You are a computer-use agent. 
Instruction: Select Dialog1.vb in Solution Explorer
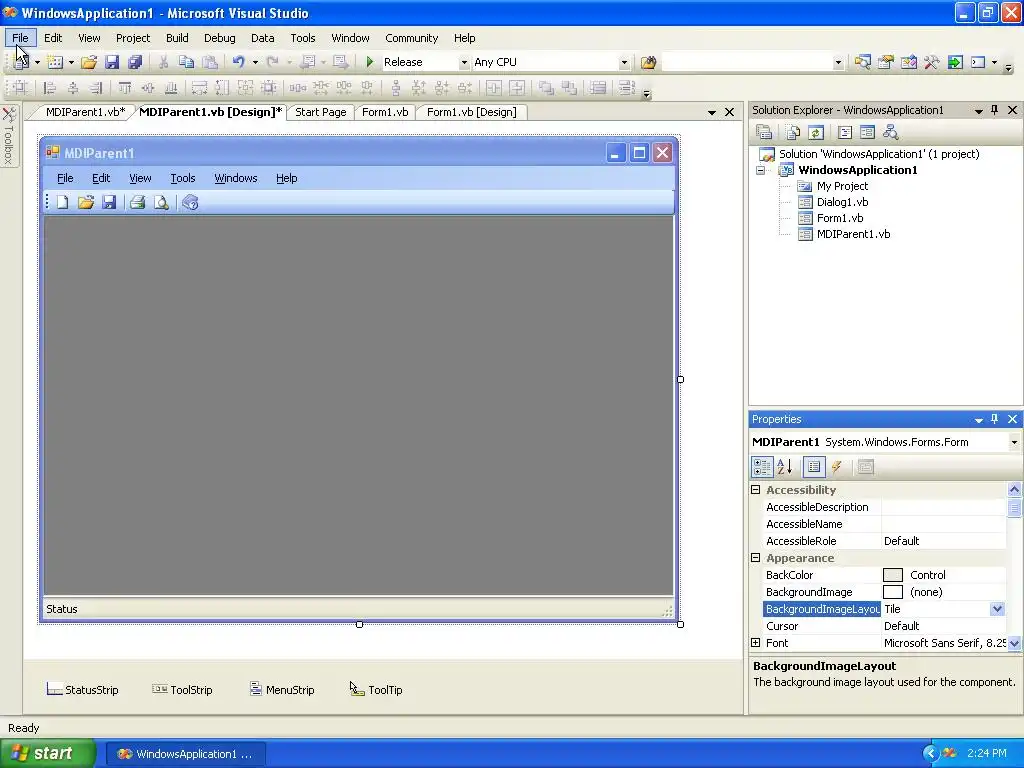click(842, 202)
